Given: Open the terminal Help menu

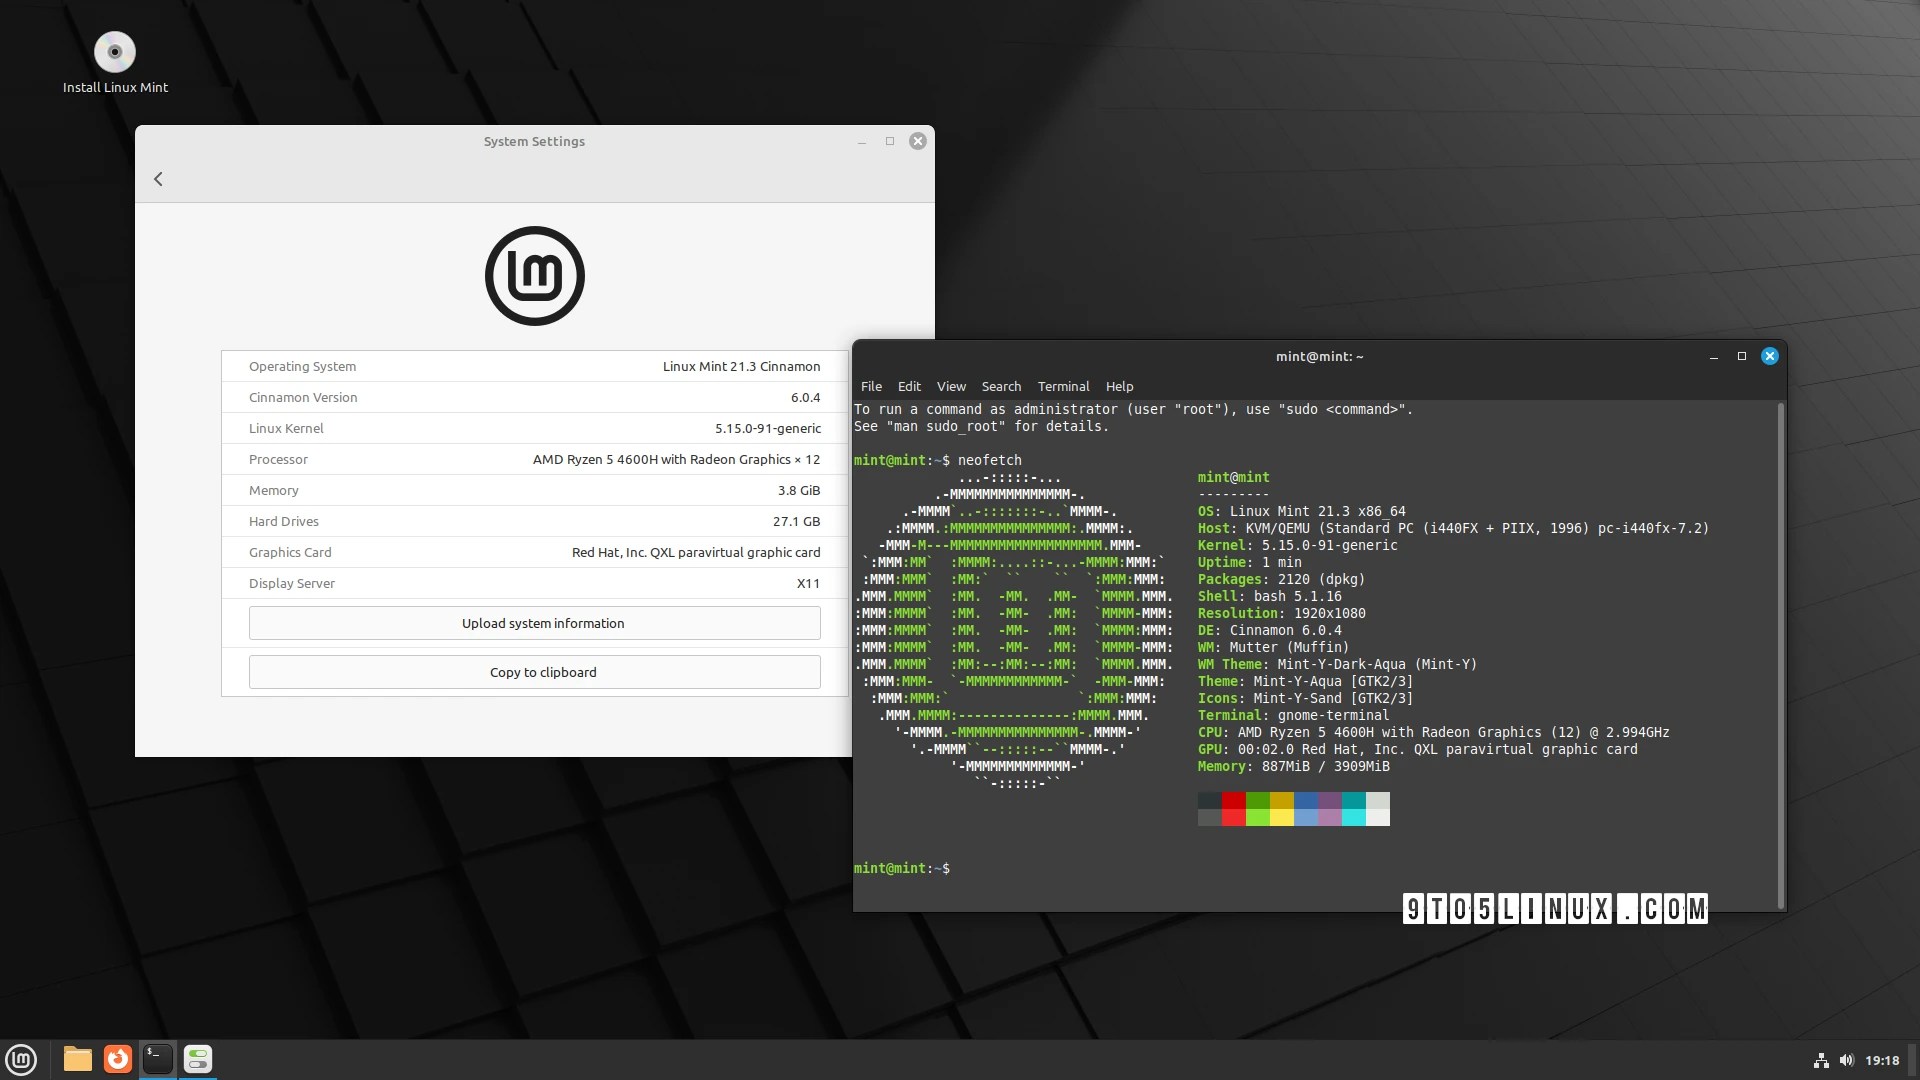Looking at the screenshot, I should point(1119,386).
